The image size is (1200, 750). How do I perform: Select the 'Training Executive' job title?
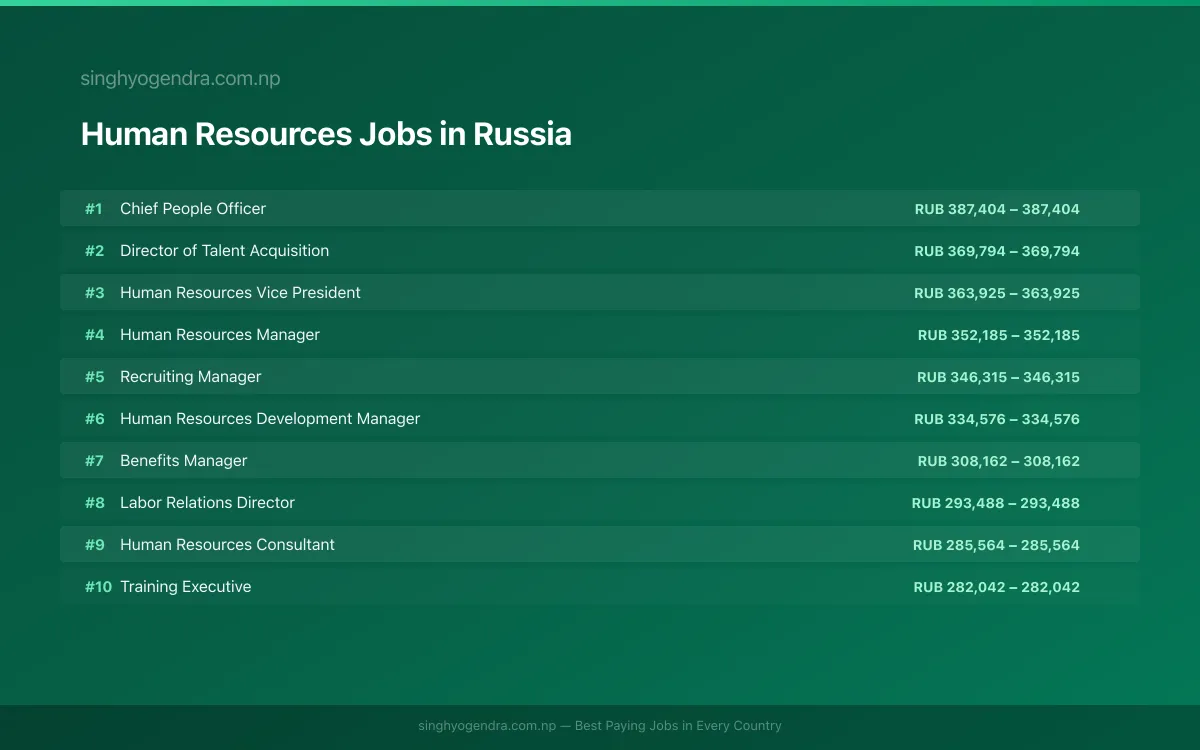185,587
